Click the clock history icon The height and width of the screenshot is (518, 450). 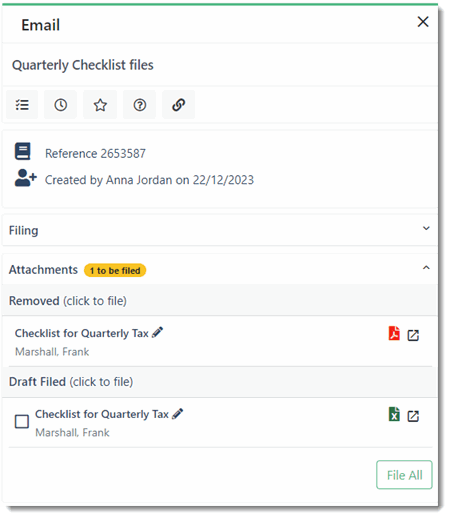click(x=60, y=105)
